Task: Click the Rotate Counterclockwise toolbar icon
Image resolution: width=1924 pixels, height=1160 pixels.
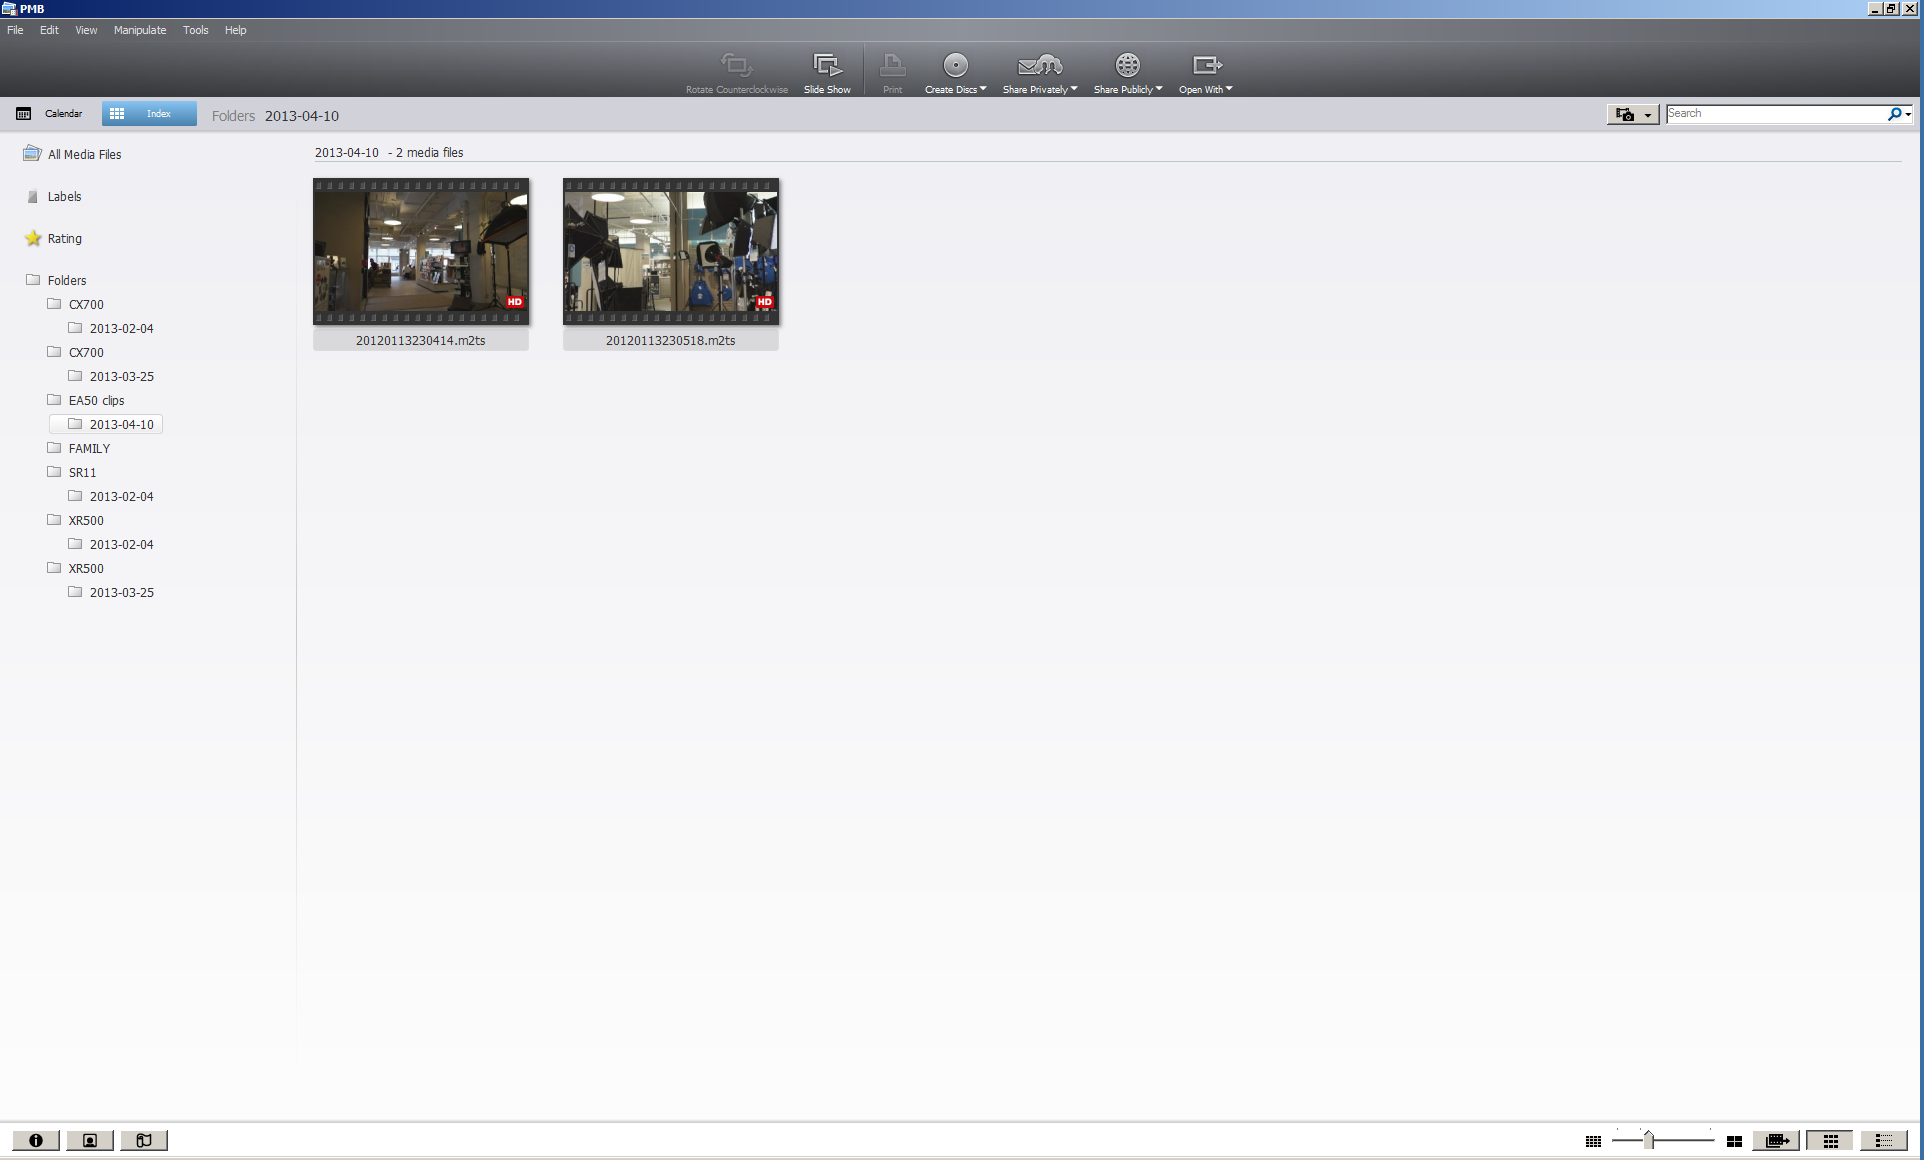Action: [x=737, y=66]
